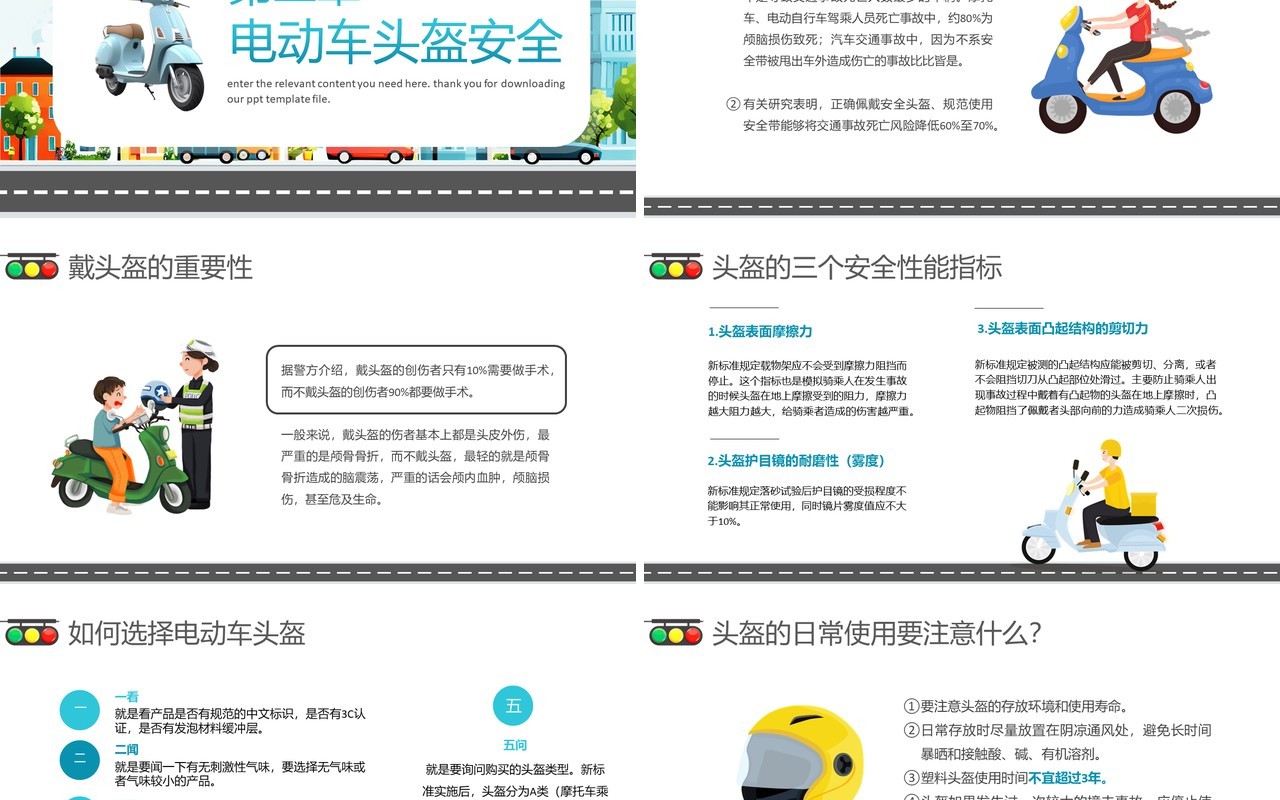
Task: Click the traffic light icon beside 头盔的三个安全性能指标
Action: click(x=675, y=267)
